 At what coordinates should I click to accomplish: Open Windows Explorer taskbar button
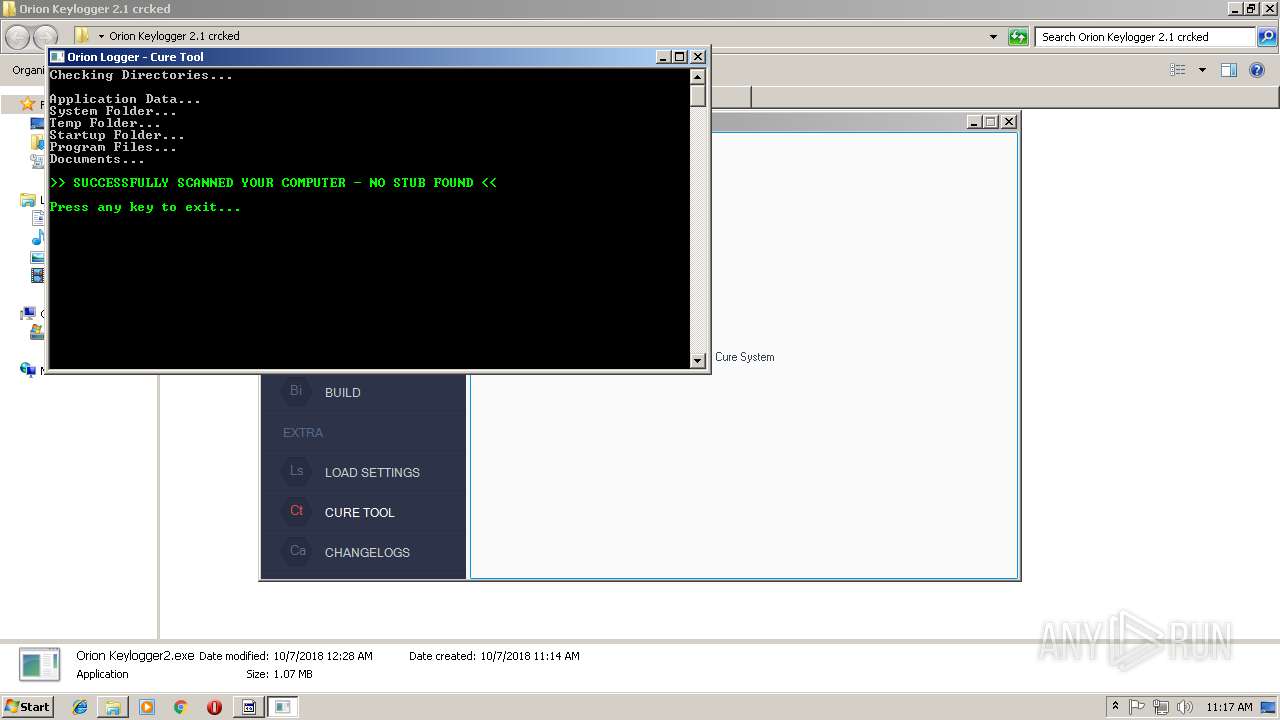click(113, 707)
